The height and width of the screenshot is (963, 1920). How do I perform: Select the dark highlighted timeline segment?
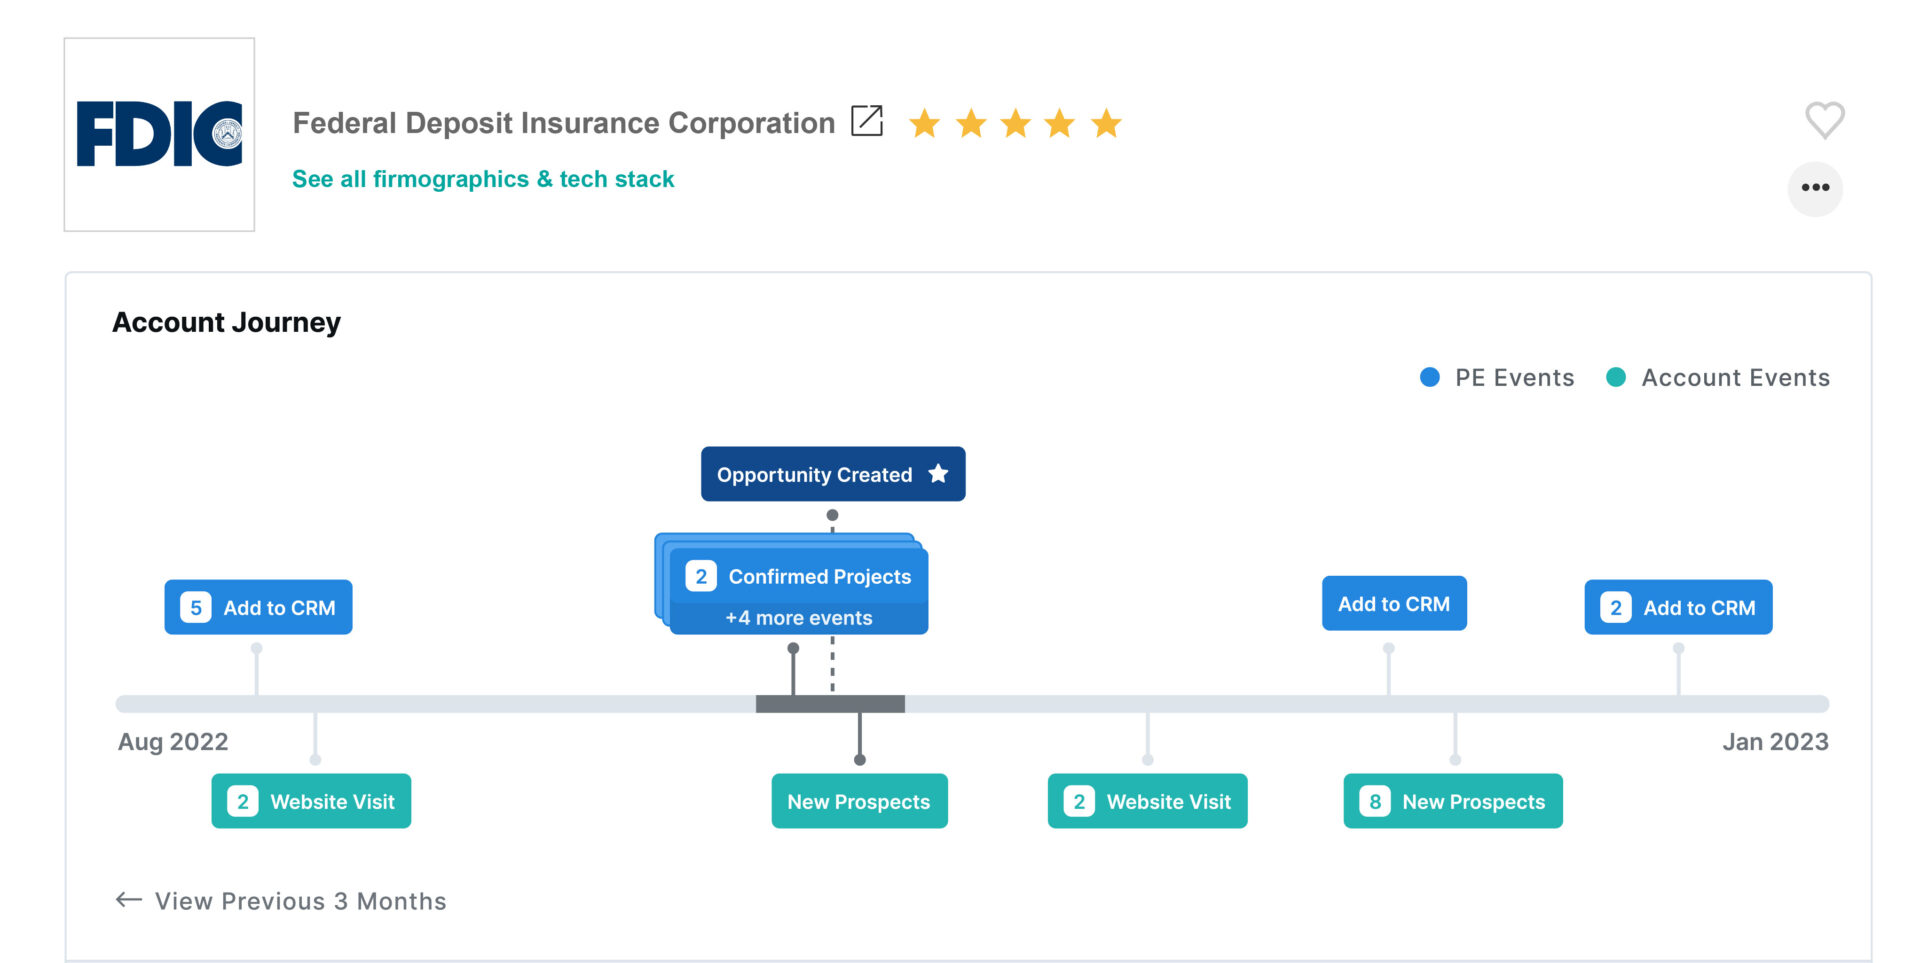(x=830, y=704)
